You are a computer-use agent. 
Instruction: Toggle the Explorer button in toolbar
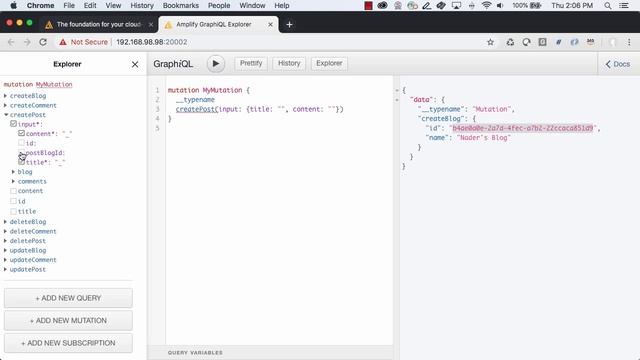coord(329,63)
